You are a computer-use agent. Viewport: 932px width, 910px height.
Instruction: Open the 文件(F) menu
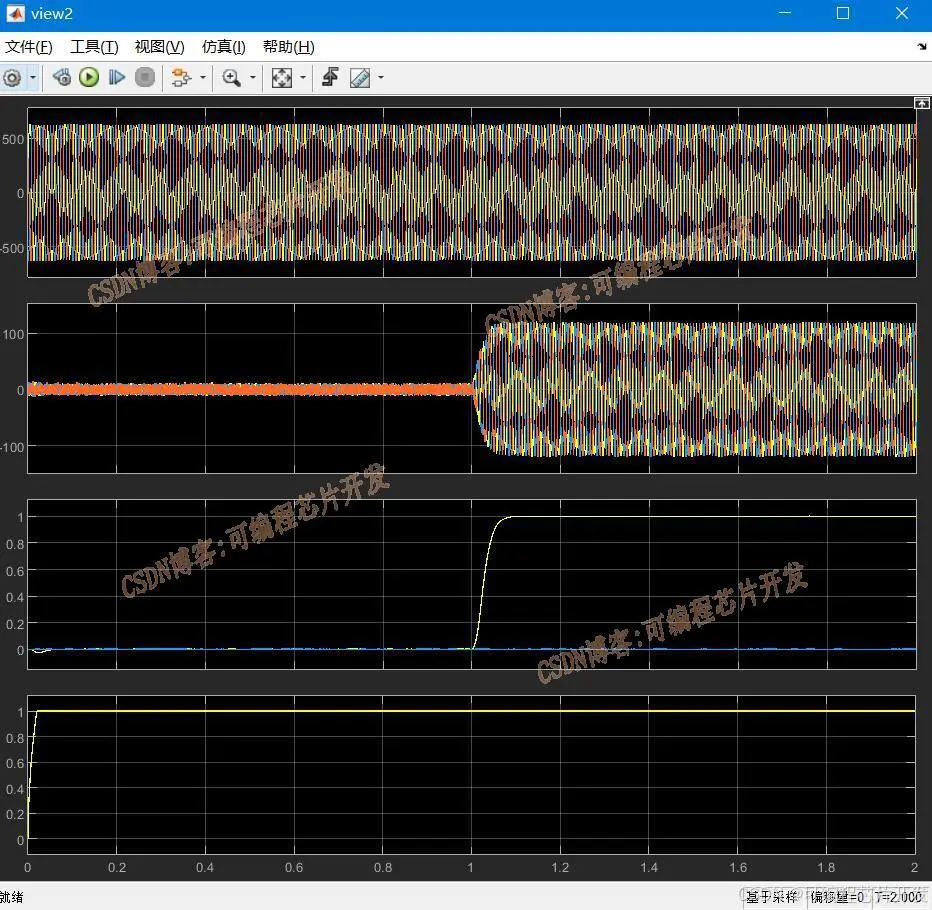(29, 46)
